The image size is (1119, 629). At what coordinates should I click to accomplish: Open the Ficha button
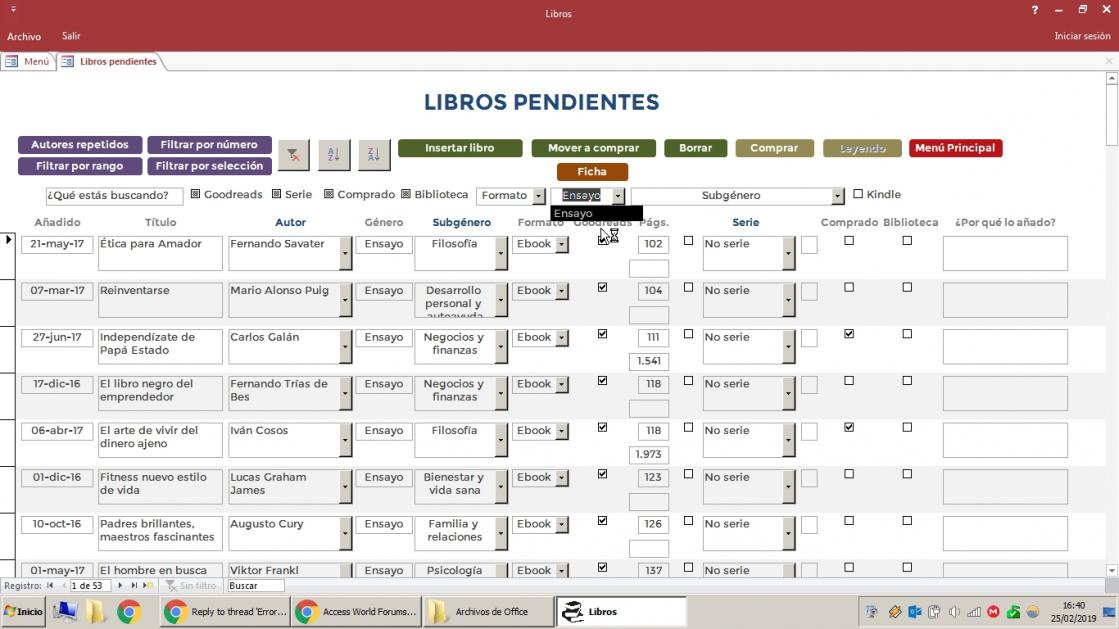[x=592, y=172]
